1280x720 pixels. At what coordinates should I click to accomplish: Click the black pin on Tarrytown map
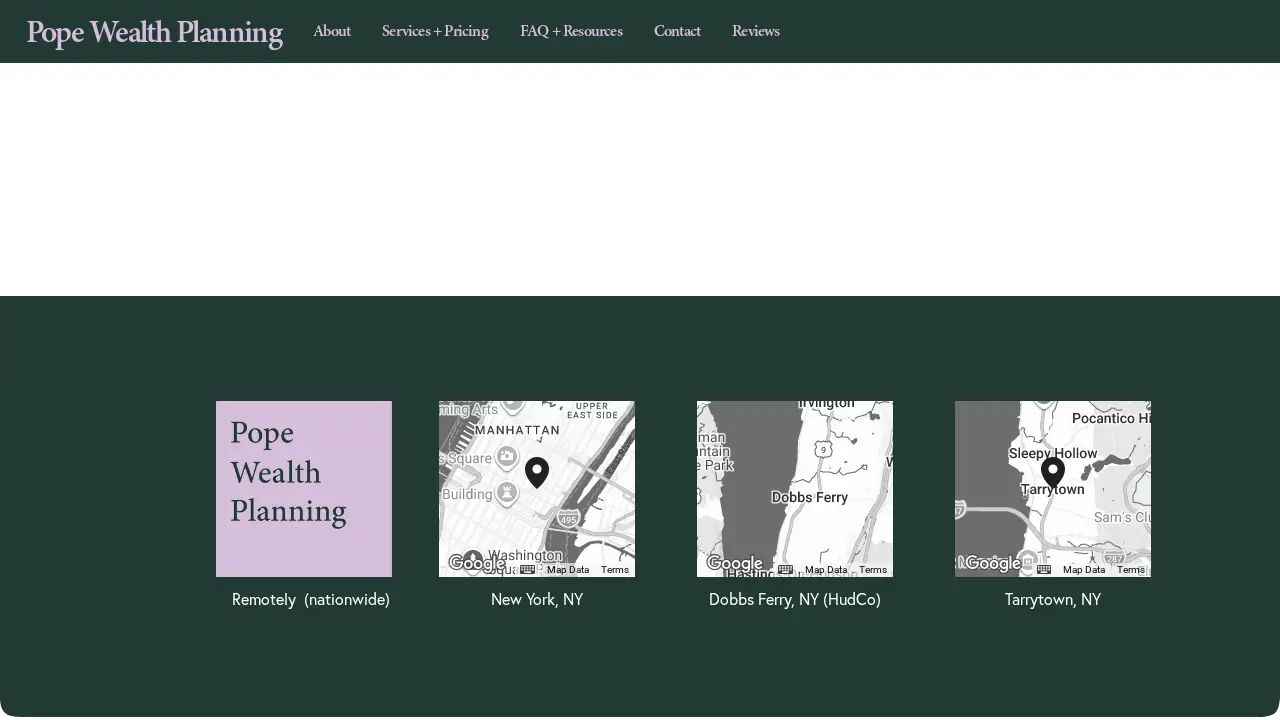click(1053, 472)
